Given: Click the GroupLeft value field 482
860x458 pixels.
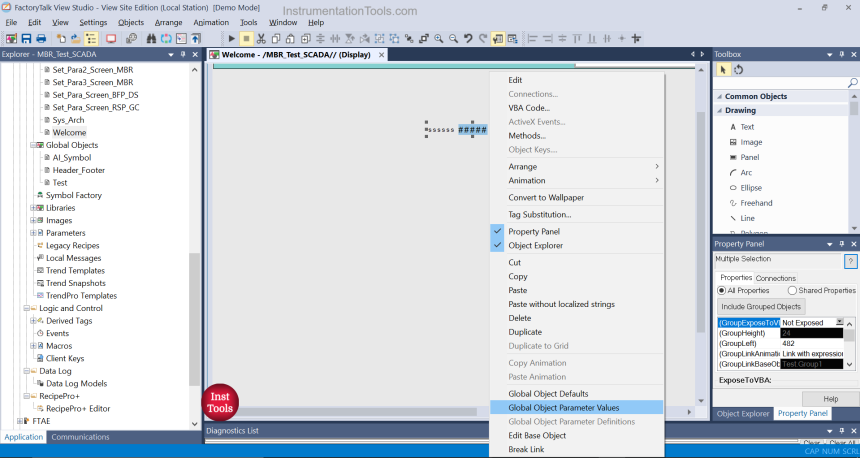Looking at the screenshot, I should [x=812, y=343].
